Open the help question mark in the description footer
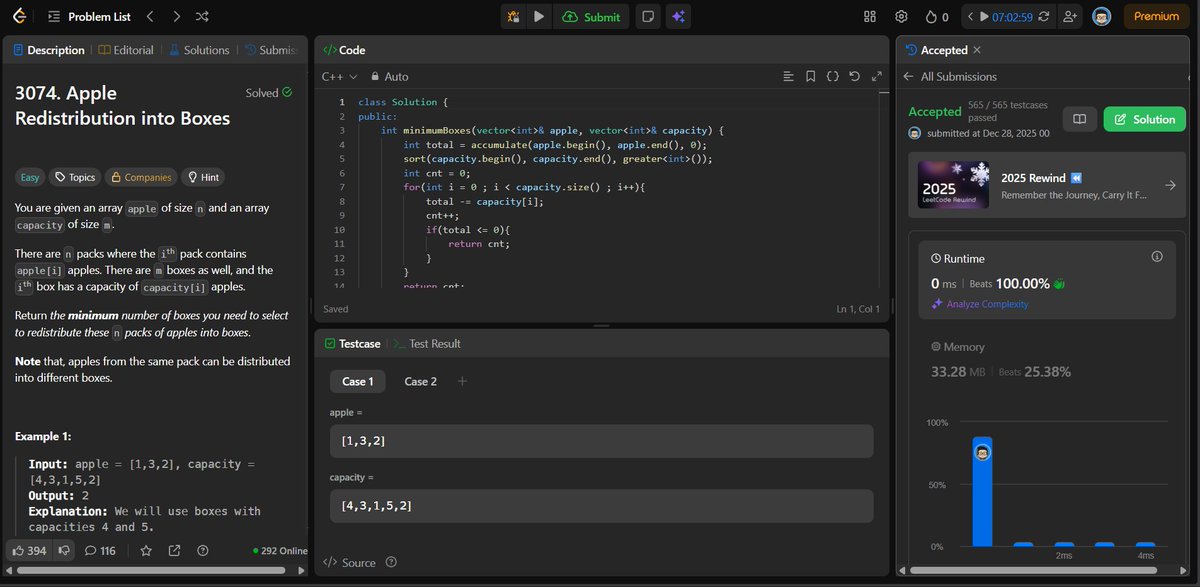 [x=203, y=550]
